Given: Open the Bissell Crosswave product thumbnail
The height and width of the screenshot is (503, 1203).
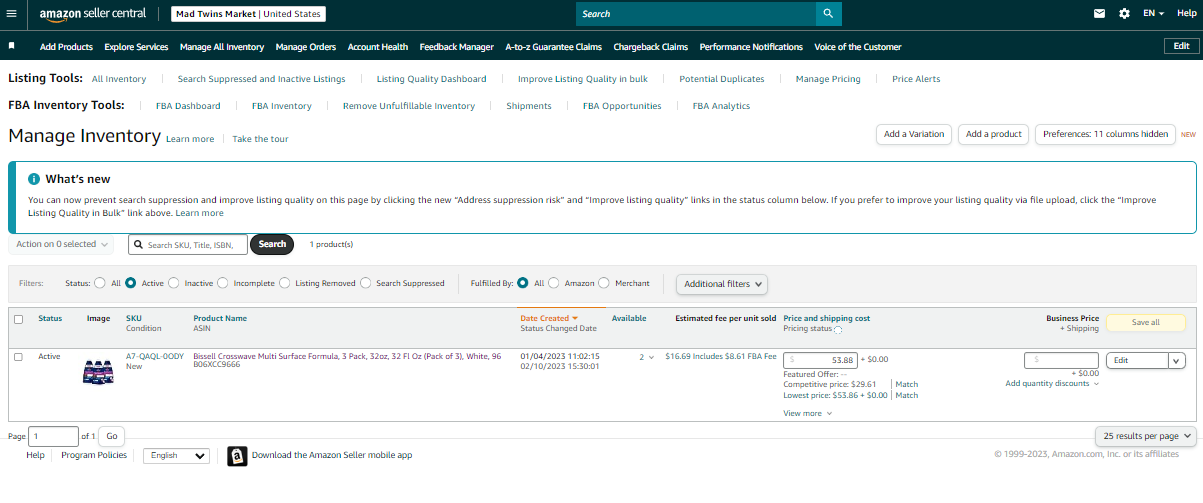Looking at the screenshot, I should pos(99,373).
